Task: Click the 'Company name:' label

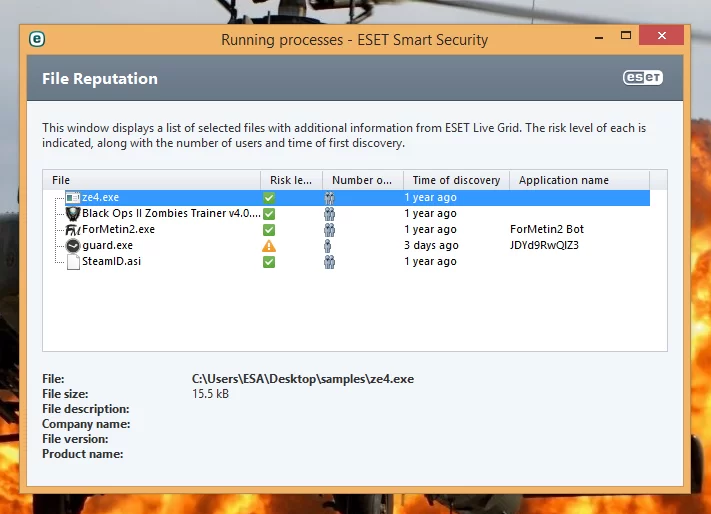Action: pyautogui.click(x=86, y=424)
